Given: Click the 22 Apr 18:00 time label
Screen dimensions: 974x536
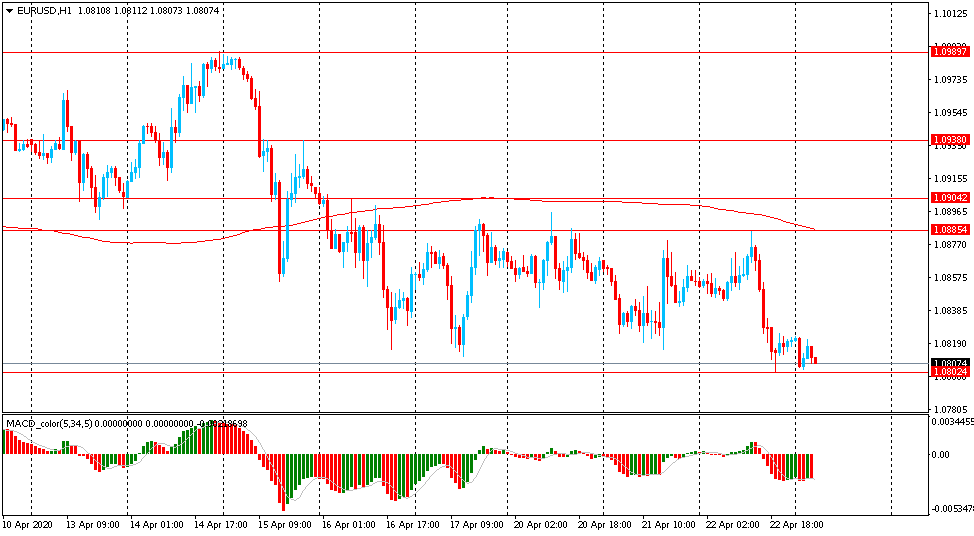Looking at the screenshot, I should click(797, 525).
